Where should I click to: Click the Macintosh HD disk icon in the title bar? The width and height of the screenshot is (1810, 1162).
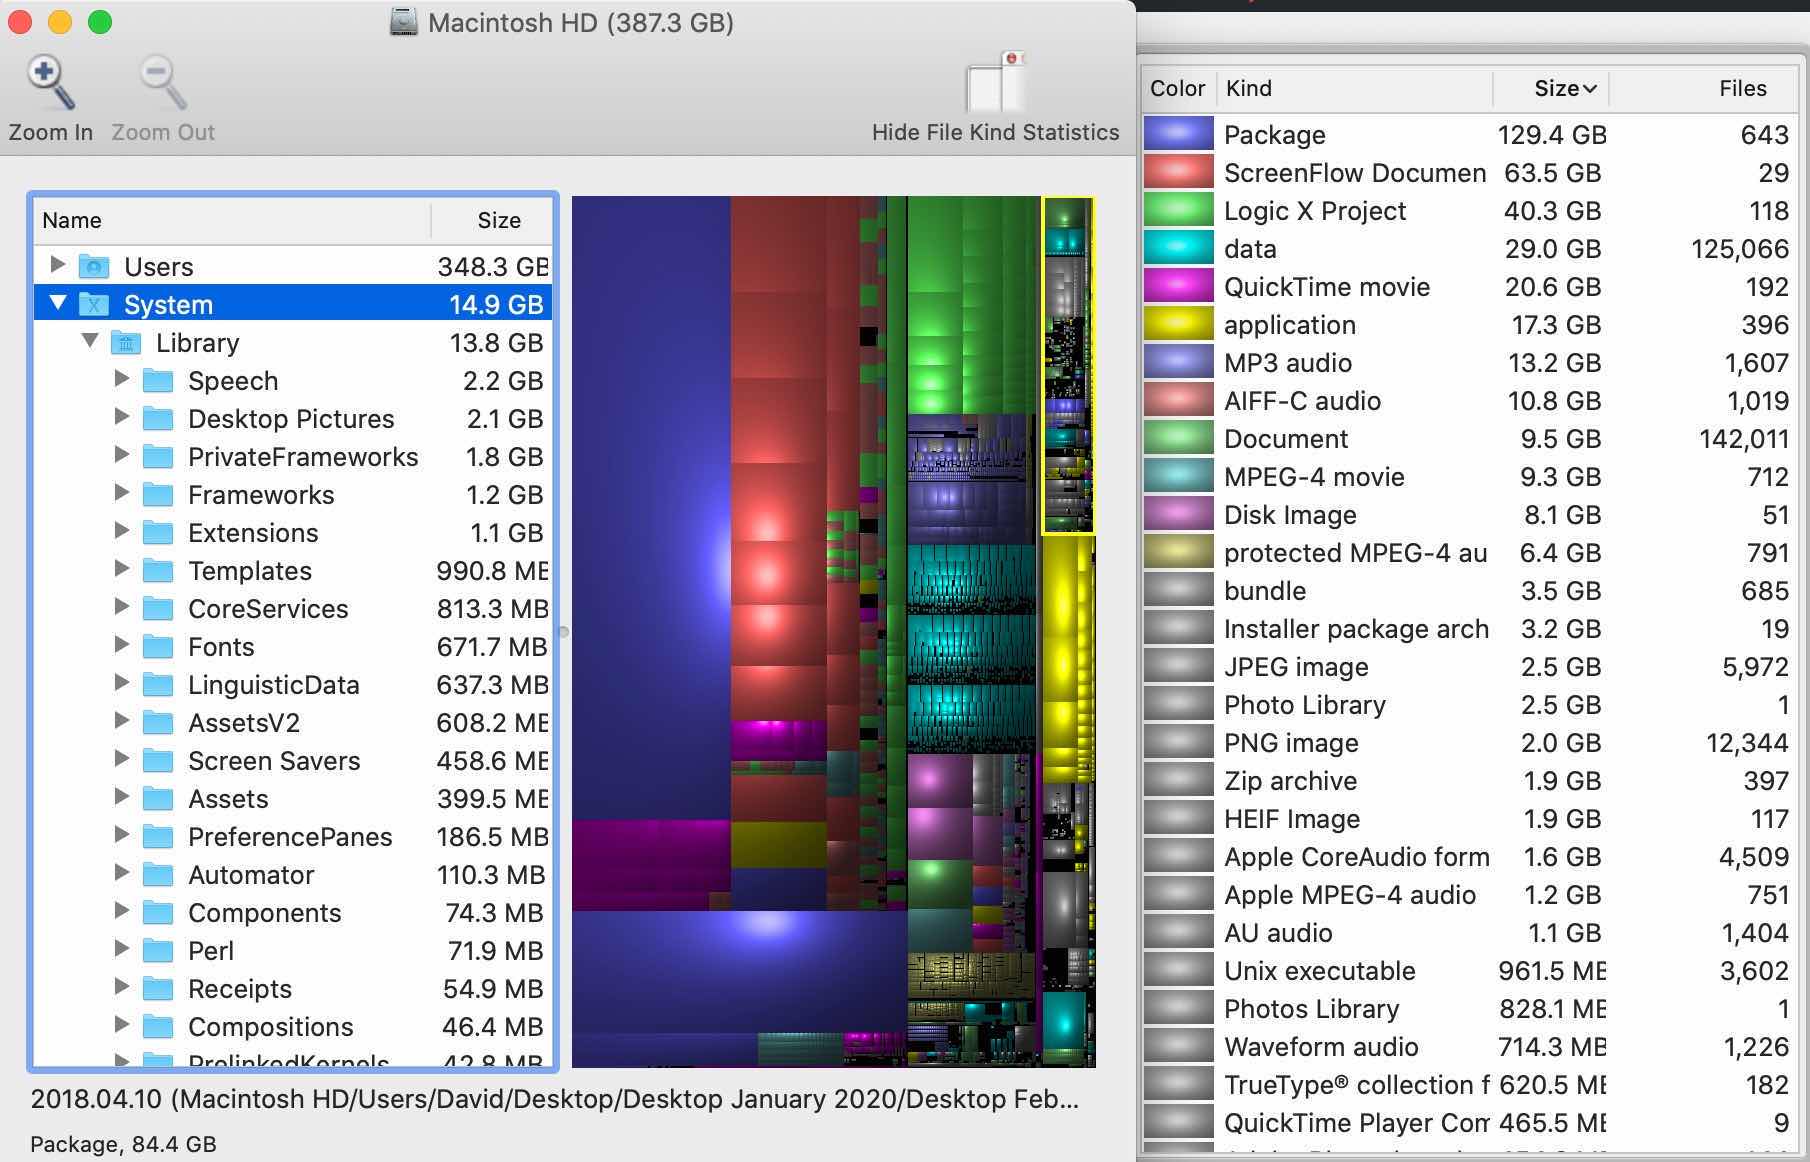(x=403, y=22)
